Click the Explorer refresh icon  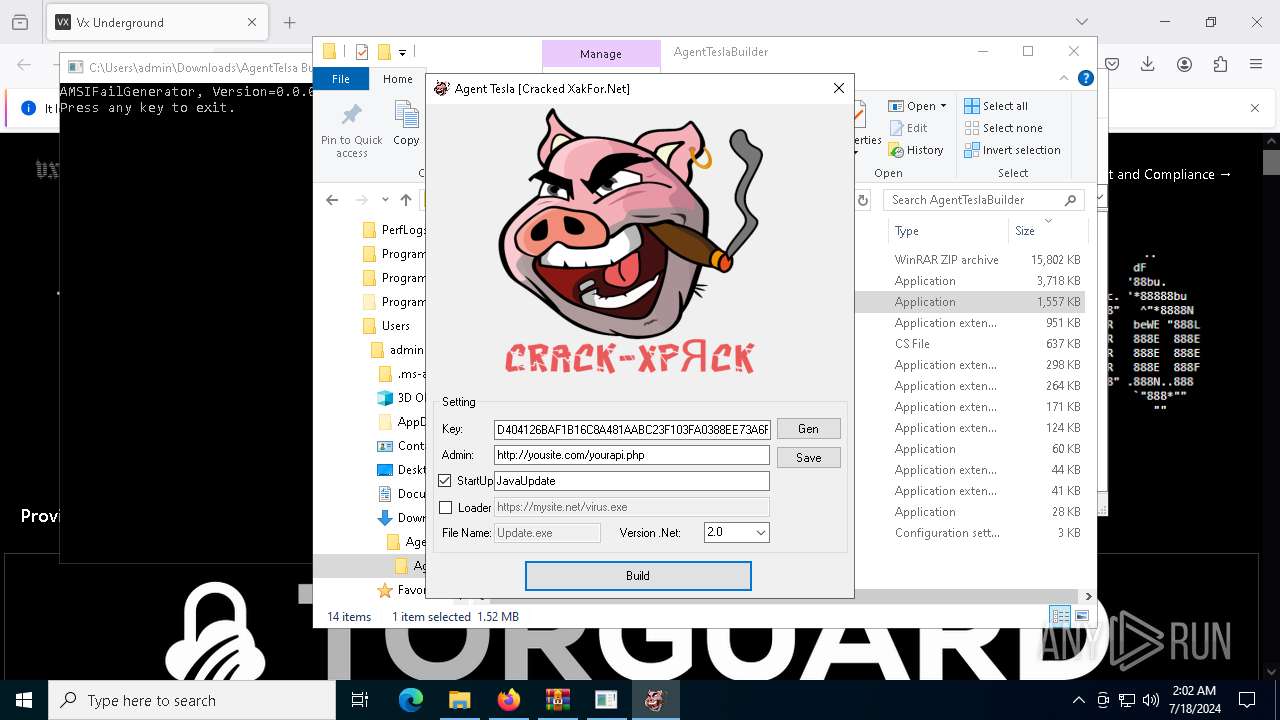pyautogui.click(x=863, y=200)
